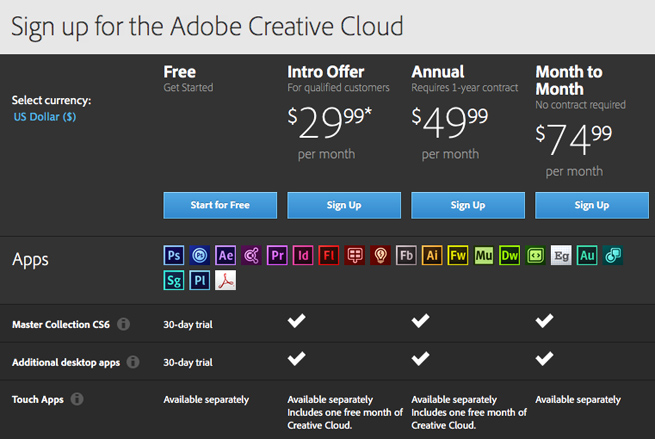This screenshot has width=655, height=439.
Task: Click the After Effects (Ae) icon
Action: 226,255
